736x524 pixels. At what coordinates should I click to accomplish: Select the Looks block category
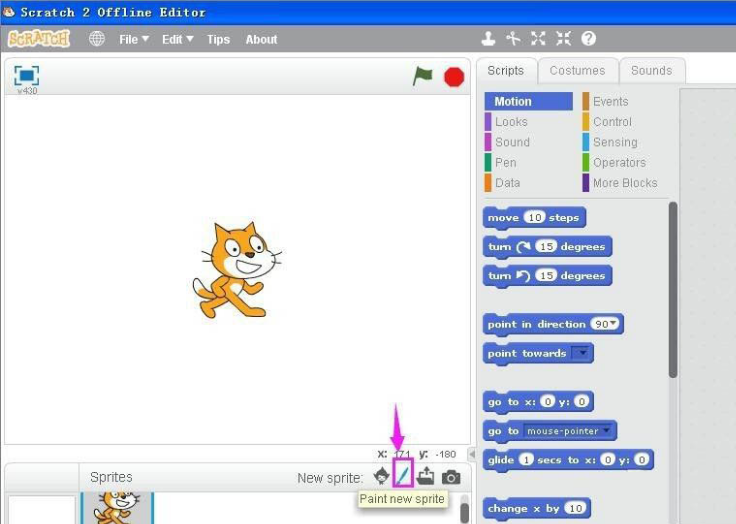click(x=511, y=122)
